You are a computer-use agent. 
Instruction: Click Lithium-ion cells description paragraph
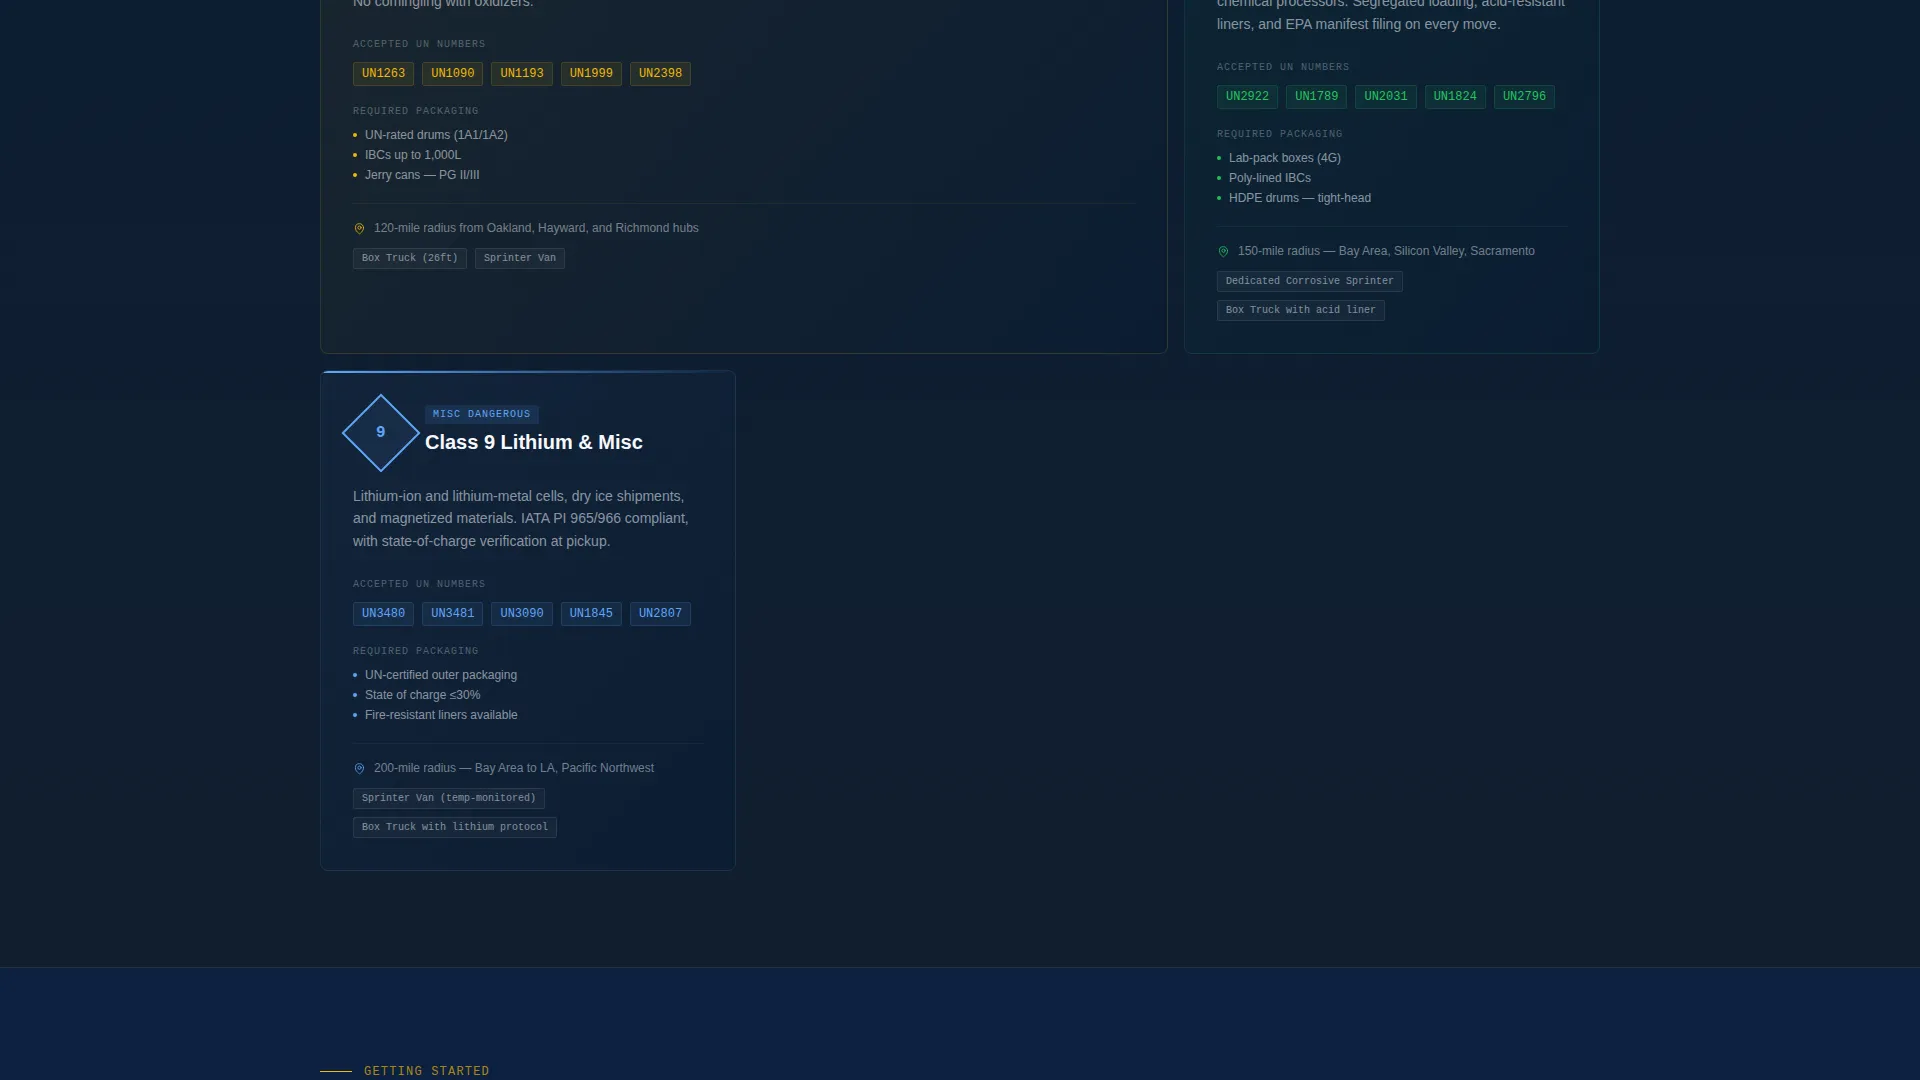tap(521, 519)
